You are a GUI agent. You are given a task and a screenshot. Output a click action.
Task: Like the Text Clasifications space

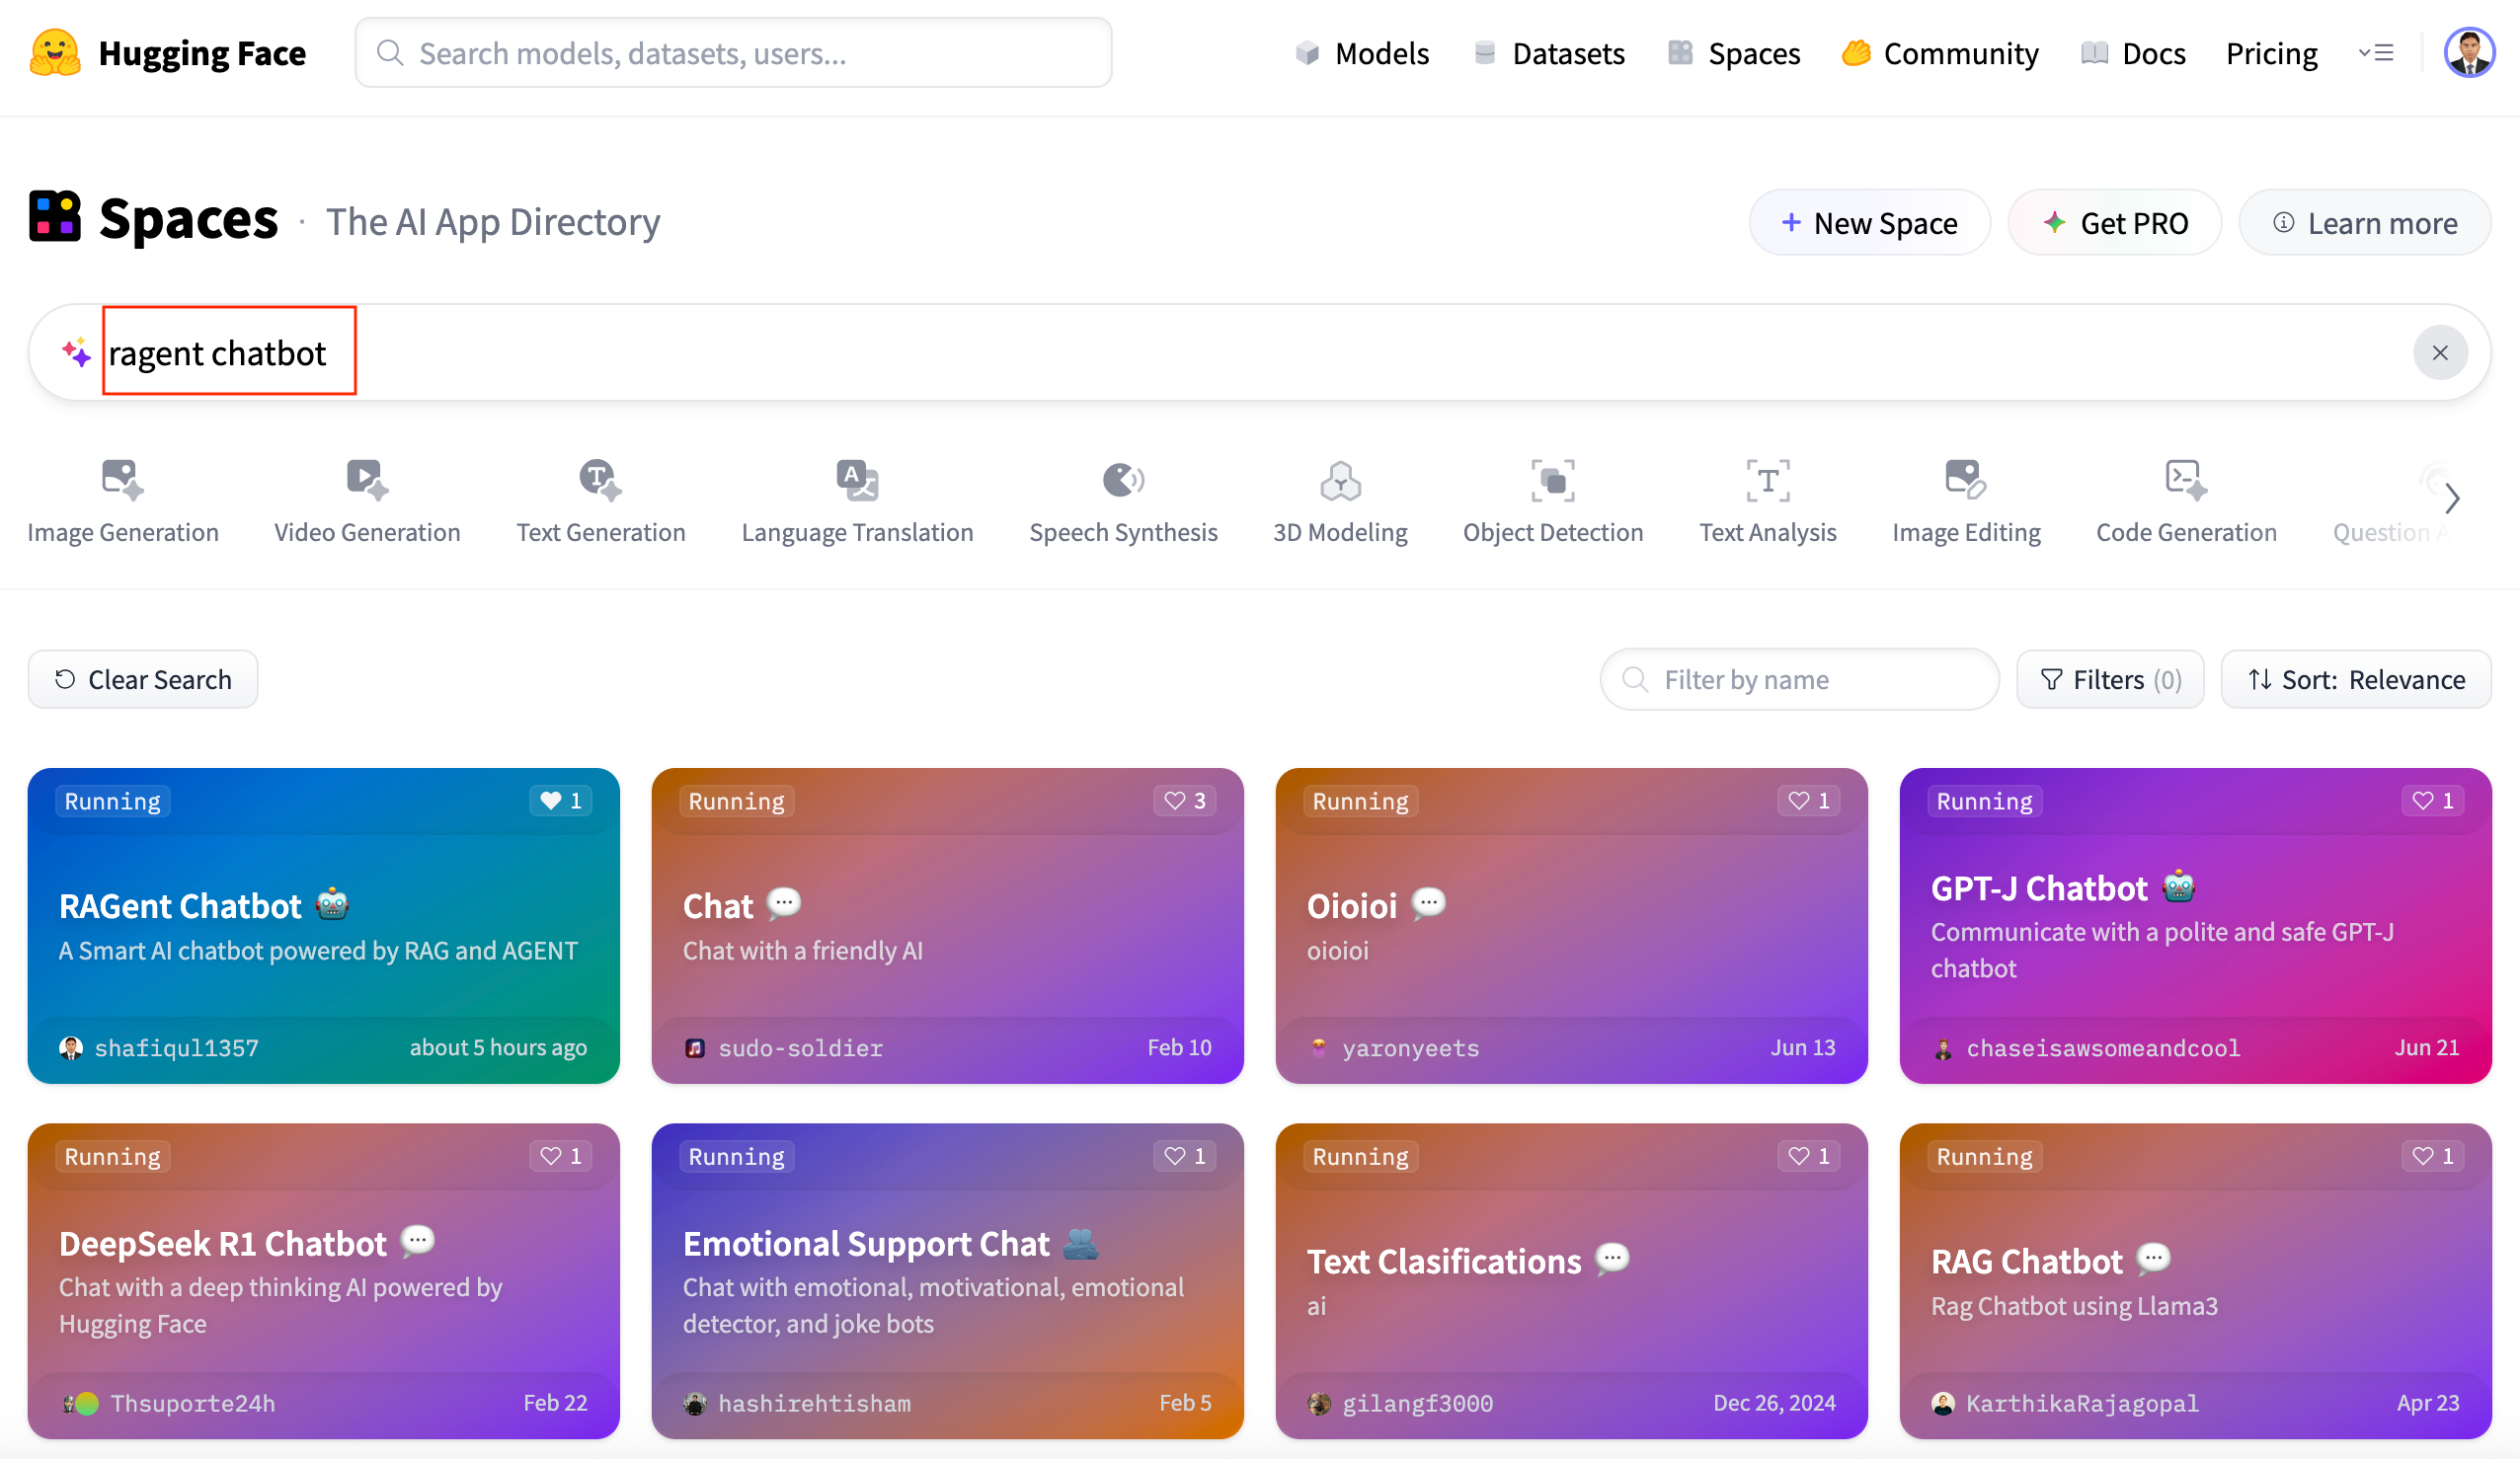coord(1808,1157)
